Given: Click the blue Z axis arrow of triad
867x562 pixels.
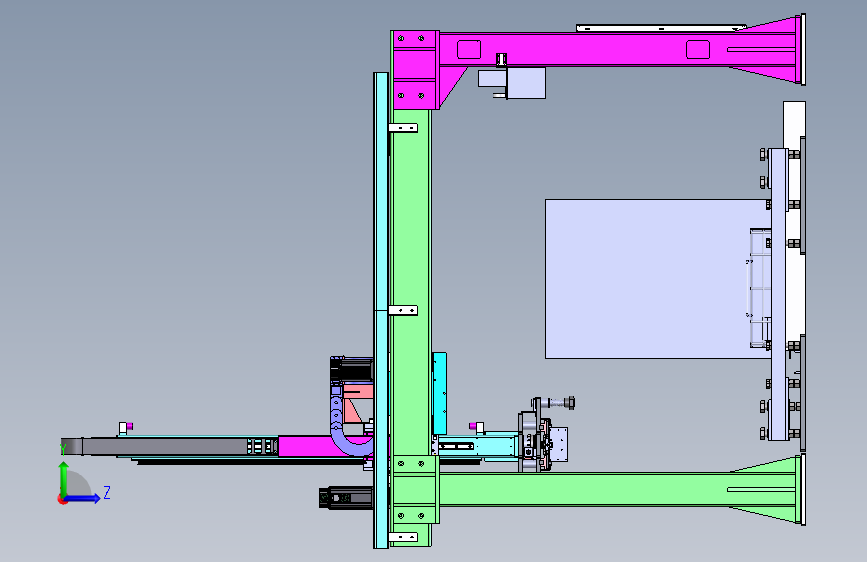Looking at the screenshot, I should tap(84, 498).
